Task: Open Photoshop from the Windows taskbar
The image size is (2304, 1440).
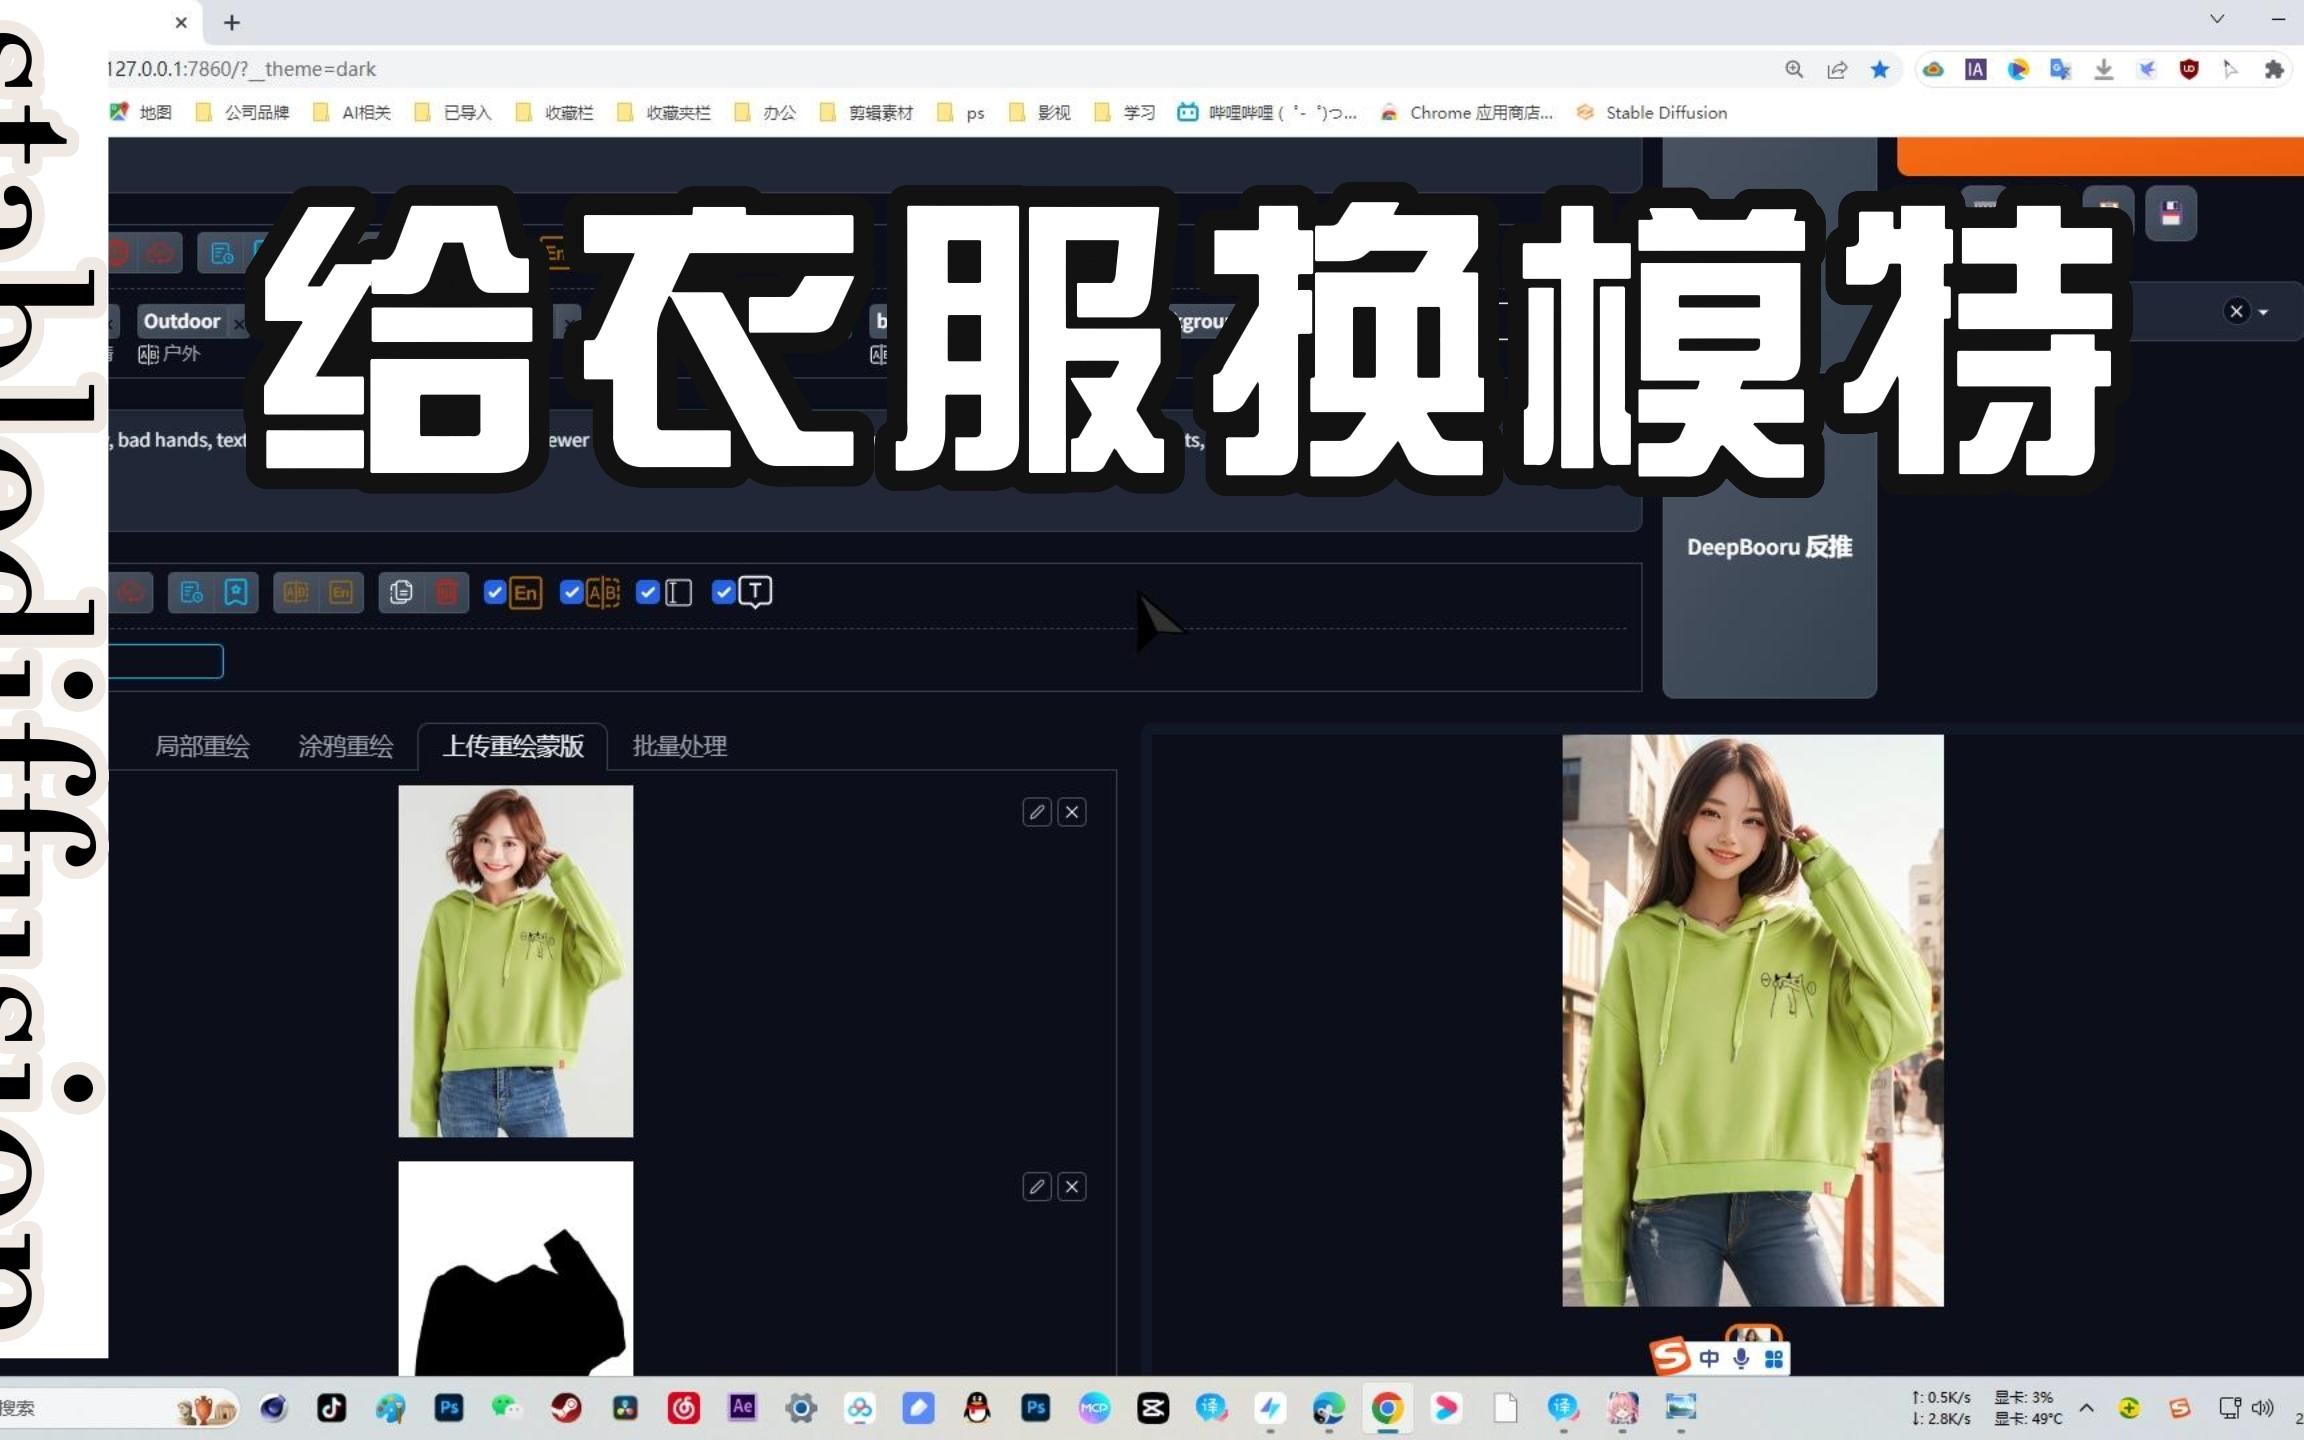Action: [449, 1408]
